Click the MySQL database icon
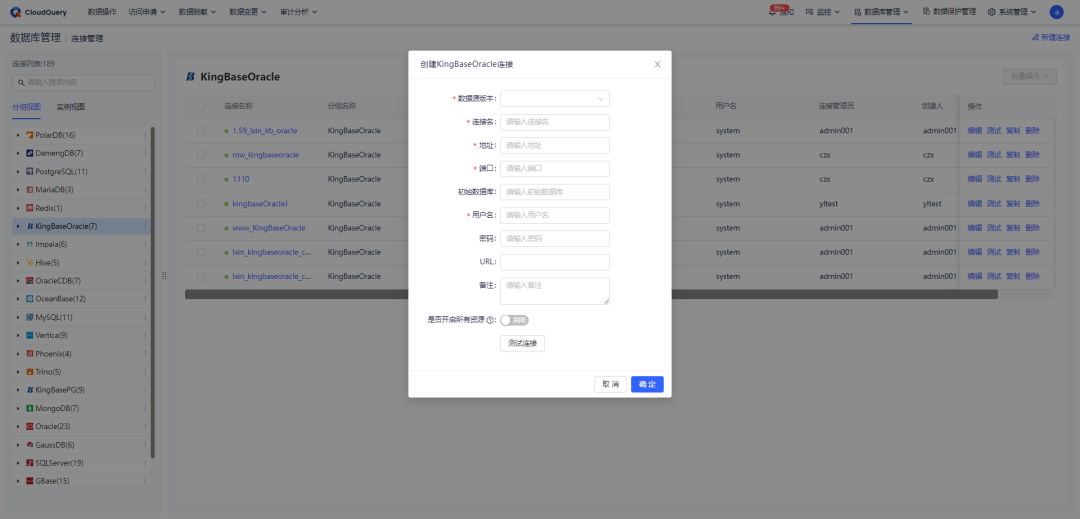1080x519 pixels. point(30,317)
